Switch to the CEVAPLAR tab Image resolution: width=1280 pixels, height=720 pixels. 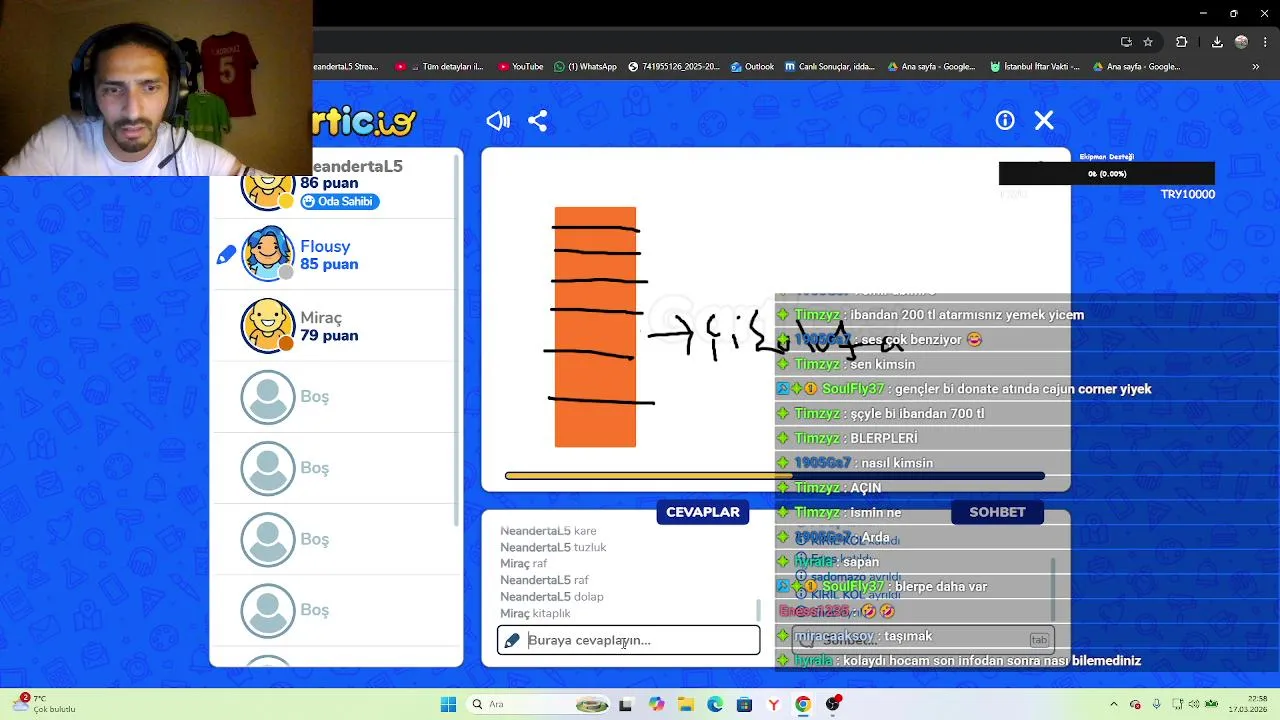click(x=703, y=512)
